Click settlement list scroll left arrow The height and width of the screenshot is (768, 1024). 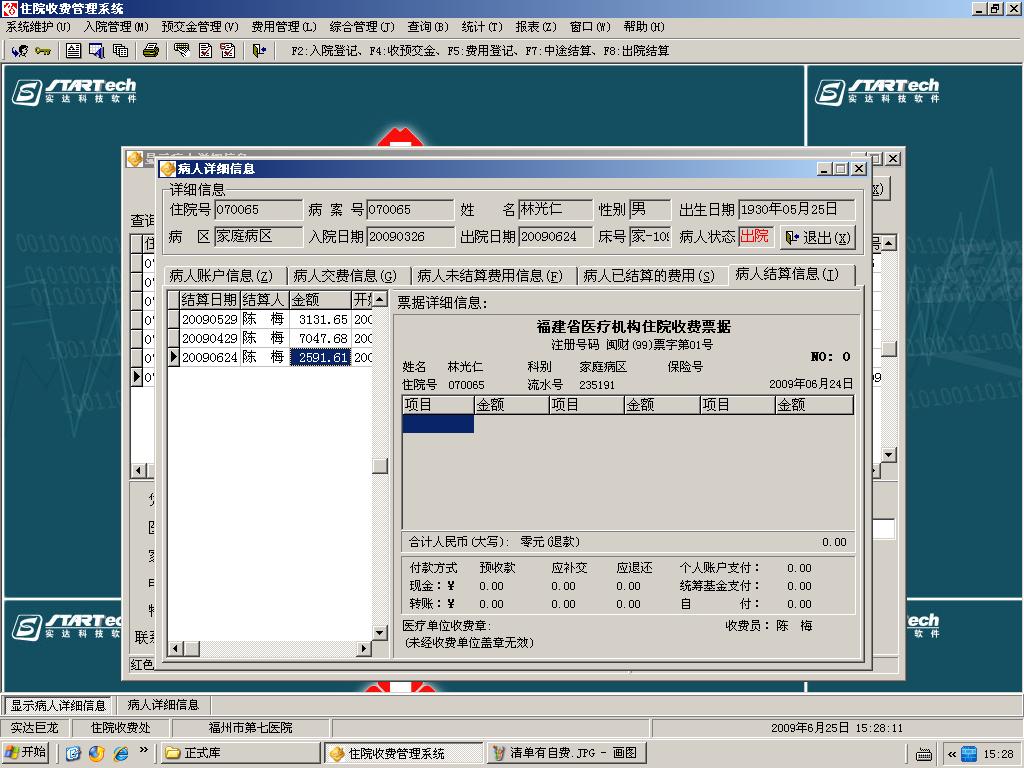[x=175, y=648]
